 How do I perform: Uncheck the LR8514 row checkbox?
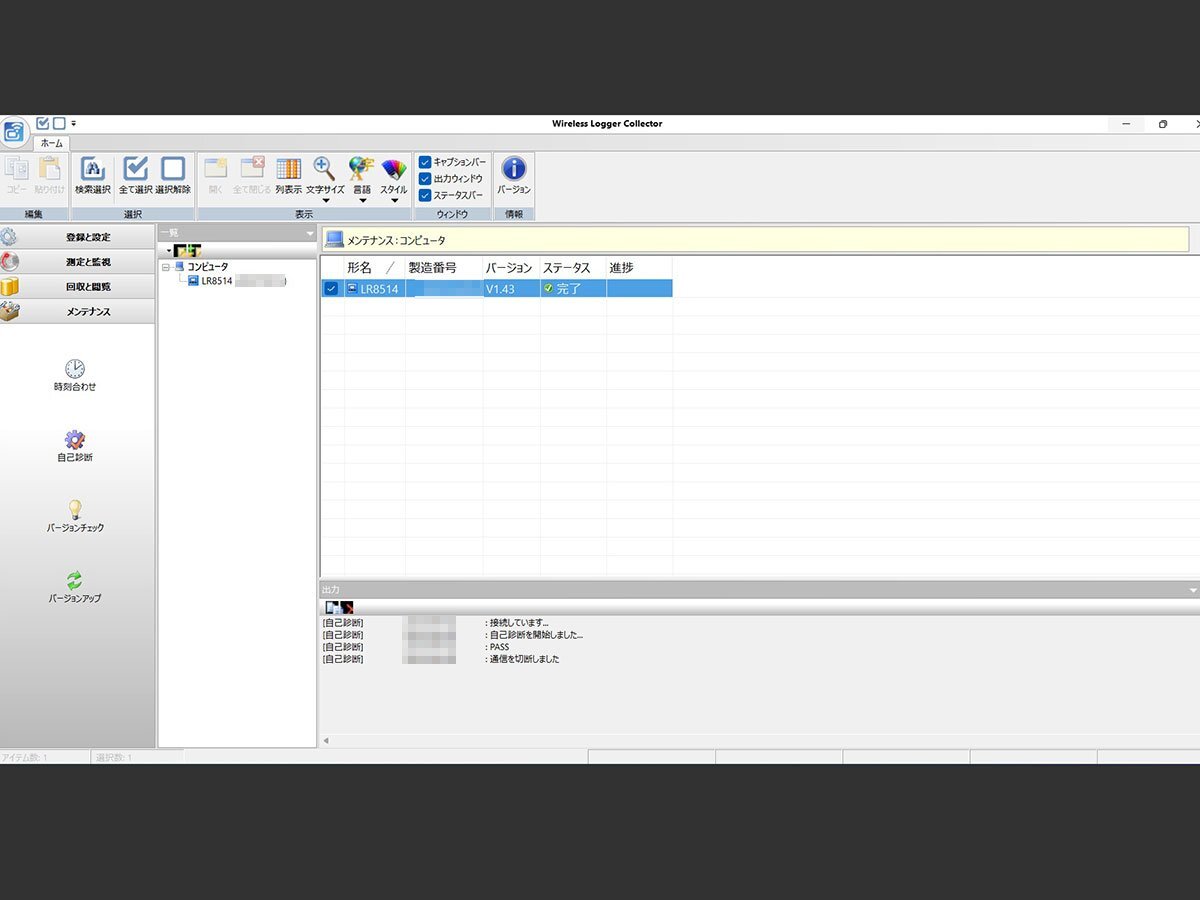pos(331,289)
